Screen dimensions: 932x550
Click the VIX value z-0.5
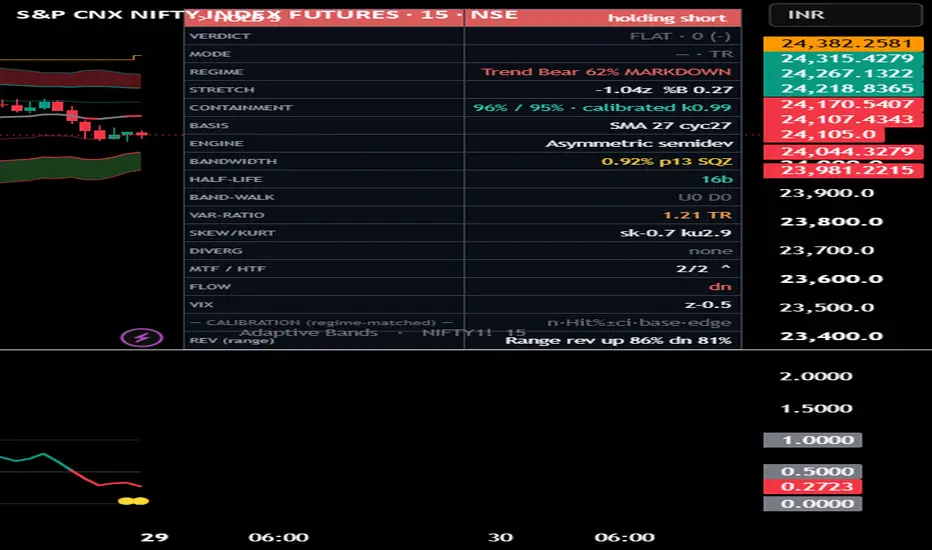707,304
